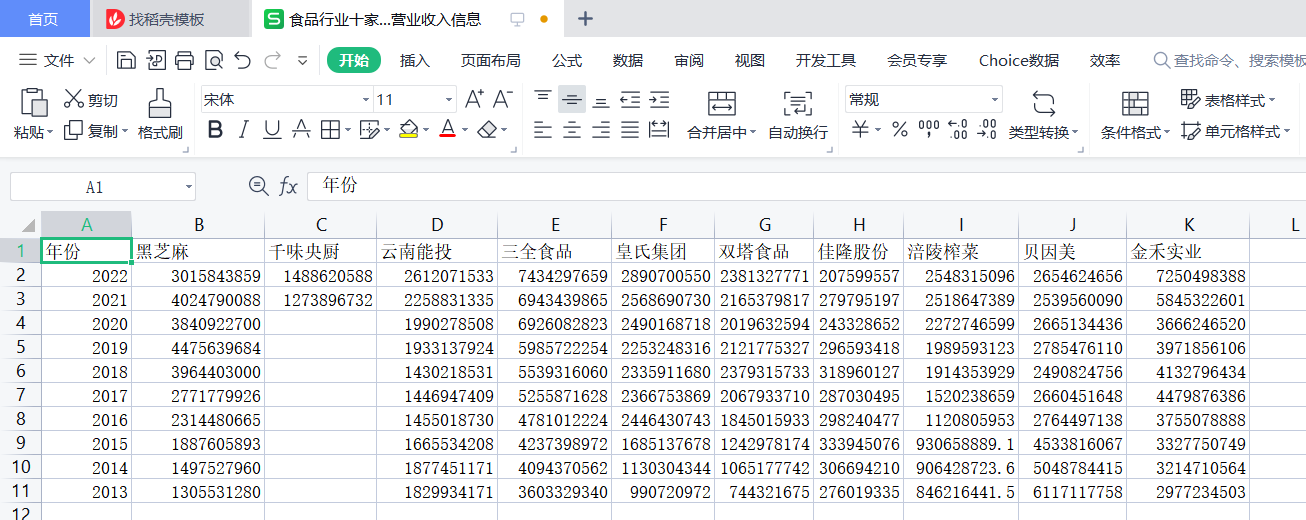Screen dimensions: 1306x520
Task: Toggle center horizontal alignment
Action: [x=572, y=130]
